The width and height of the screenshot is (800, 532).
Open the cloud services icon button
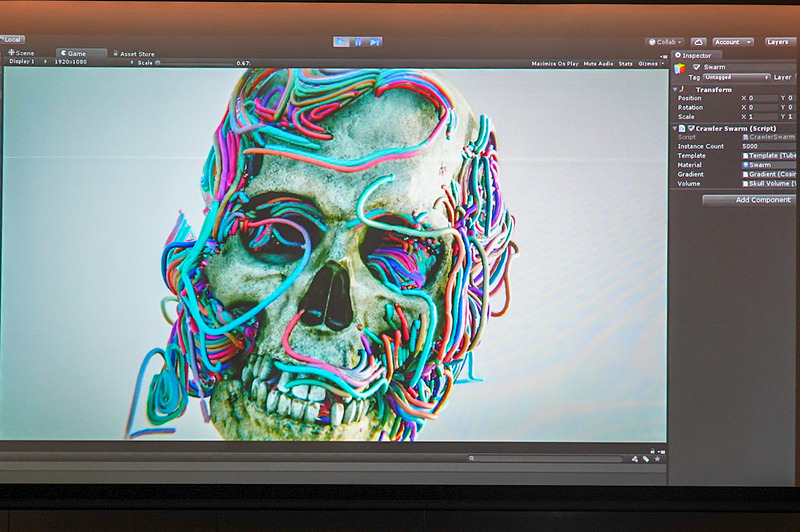[x=698, y=42]
